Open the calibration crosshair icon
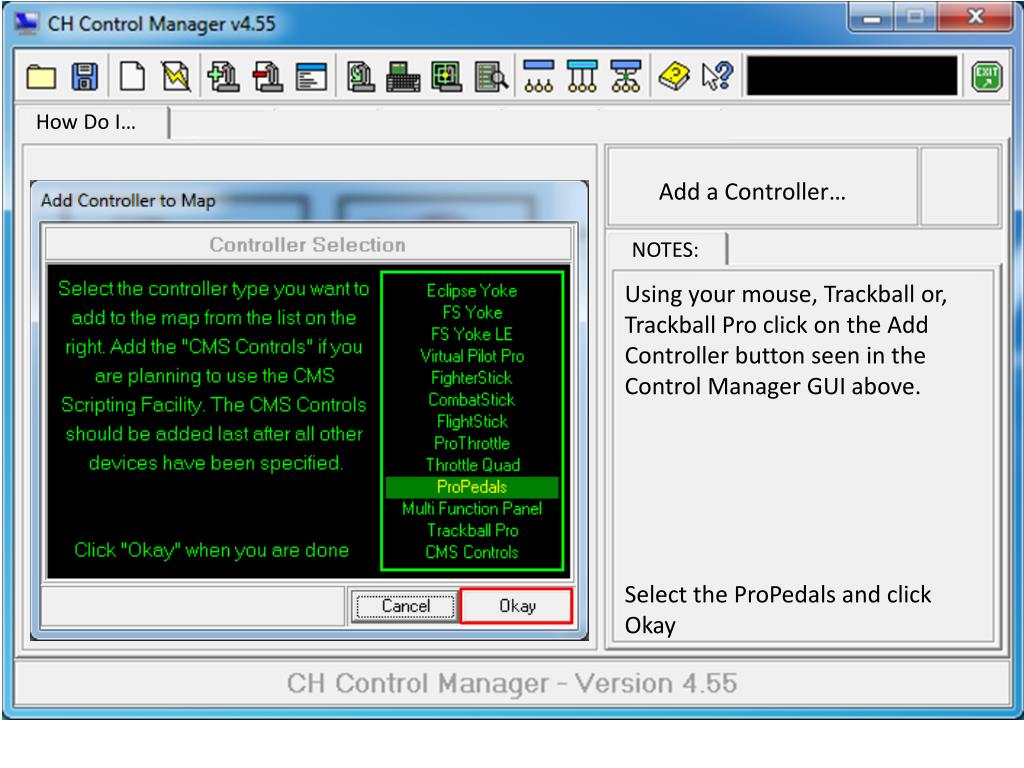 [x=447, y=76]
